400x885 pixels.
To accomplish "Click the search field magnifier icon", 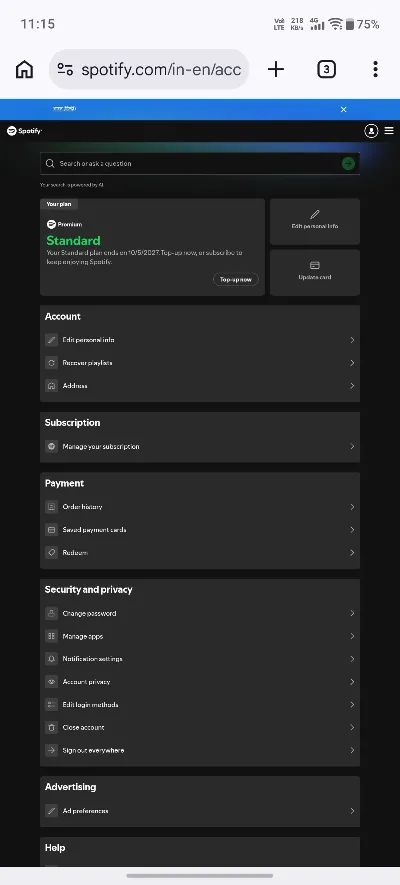I will tap(50, 164).
